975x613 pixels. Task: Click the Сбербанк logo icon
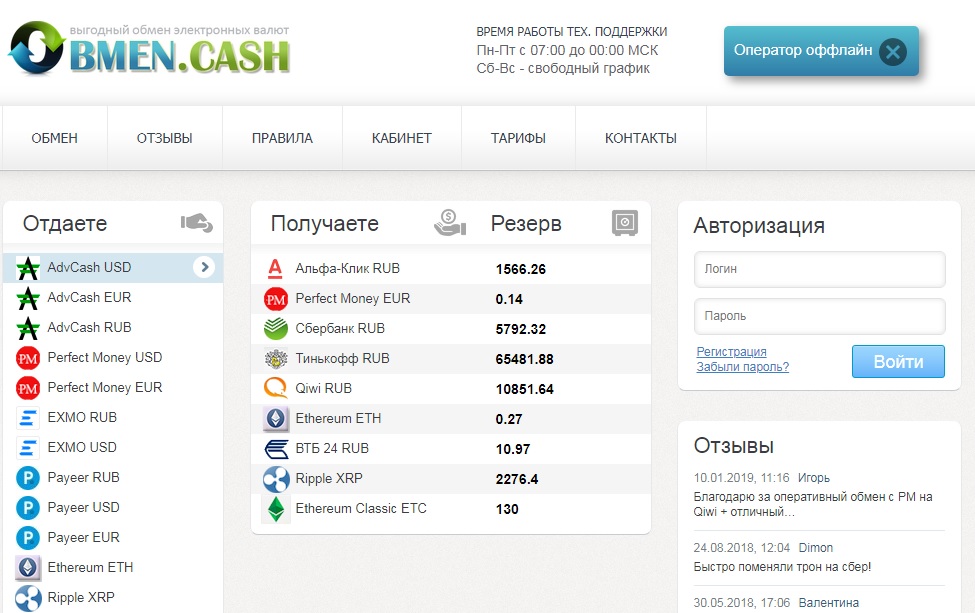click(x=275, y=329)
